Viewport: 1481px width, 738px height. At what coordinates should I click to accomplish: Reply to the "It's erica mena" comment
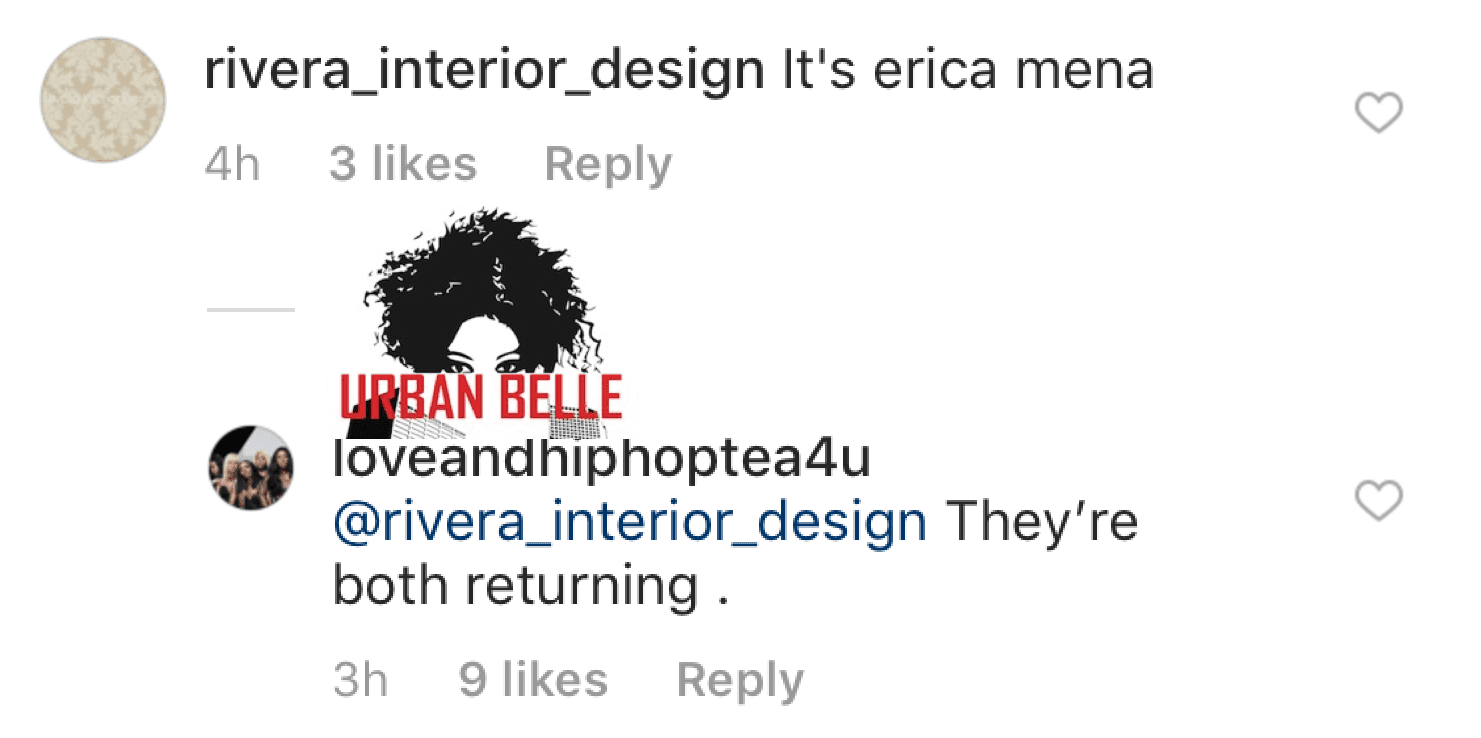[x=608, y=165]
